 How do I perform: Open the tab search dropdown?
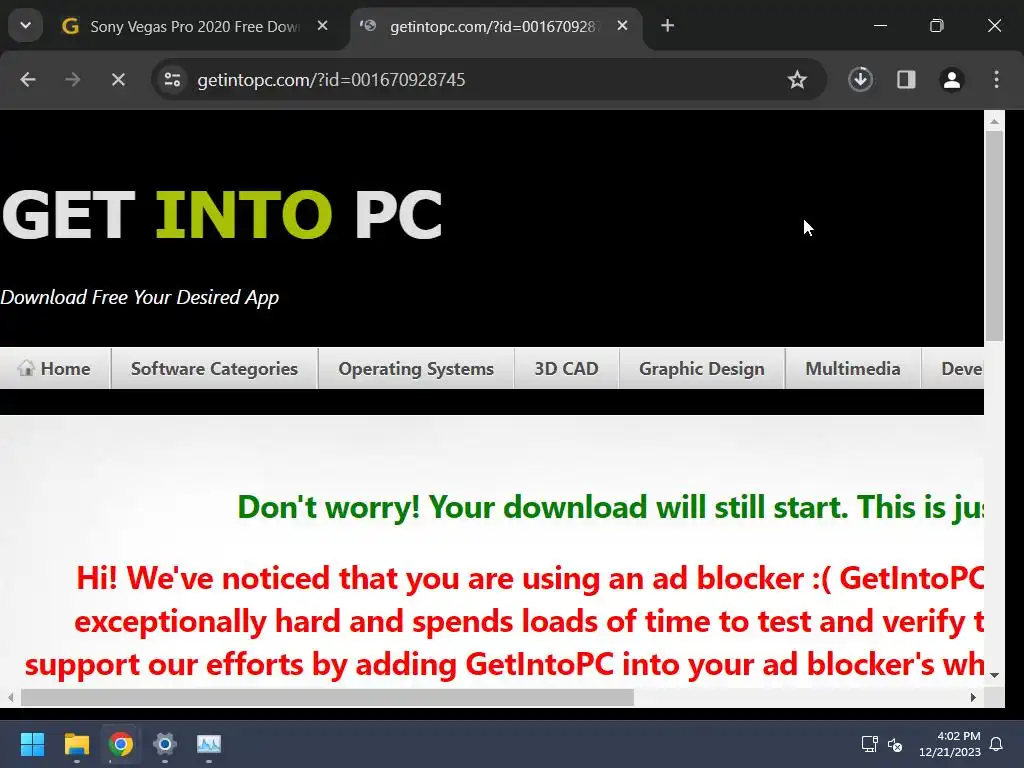coord(25,26)
